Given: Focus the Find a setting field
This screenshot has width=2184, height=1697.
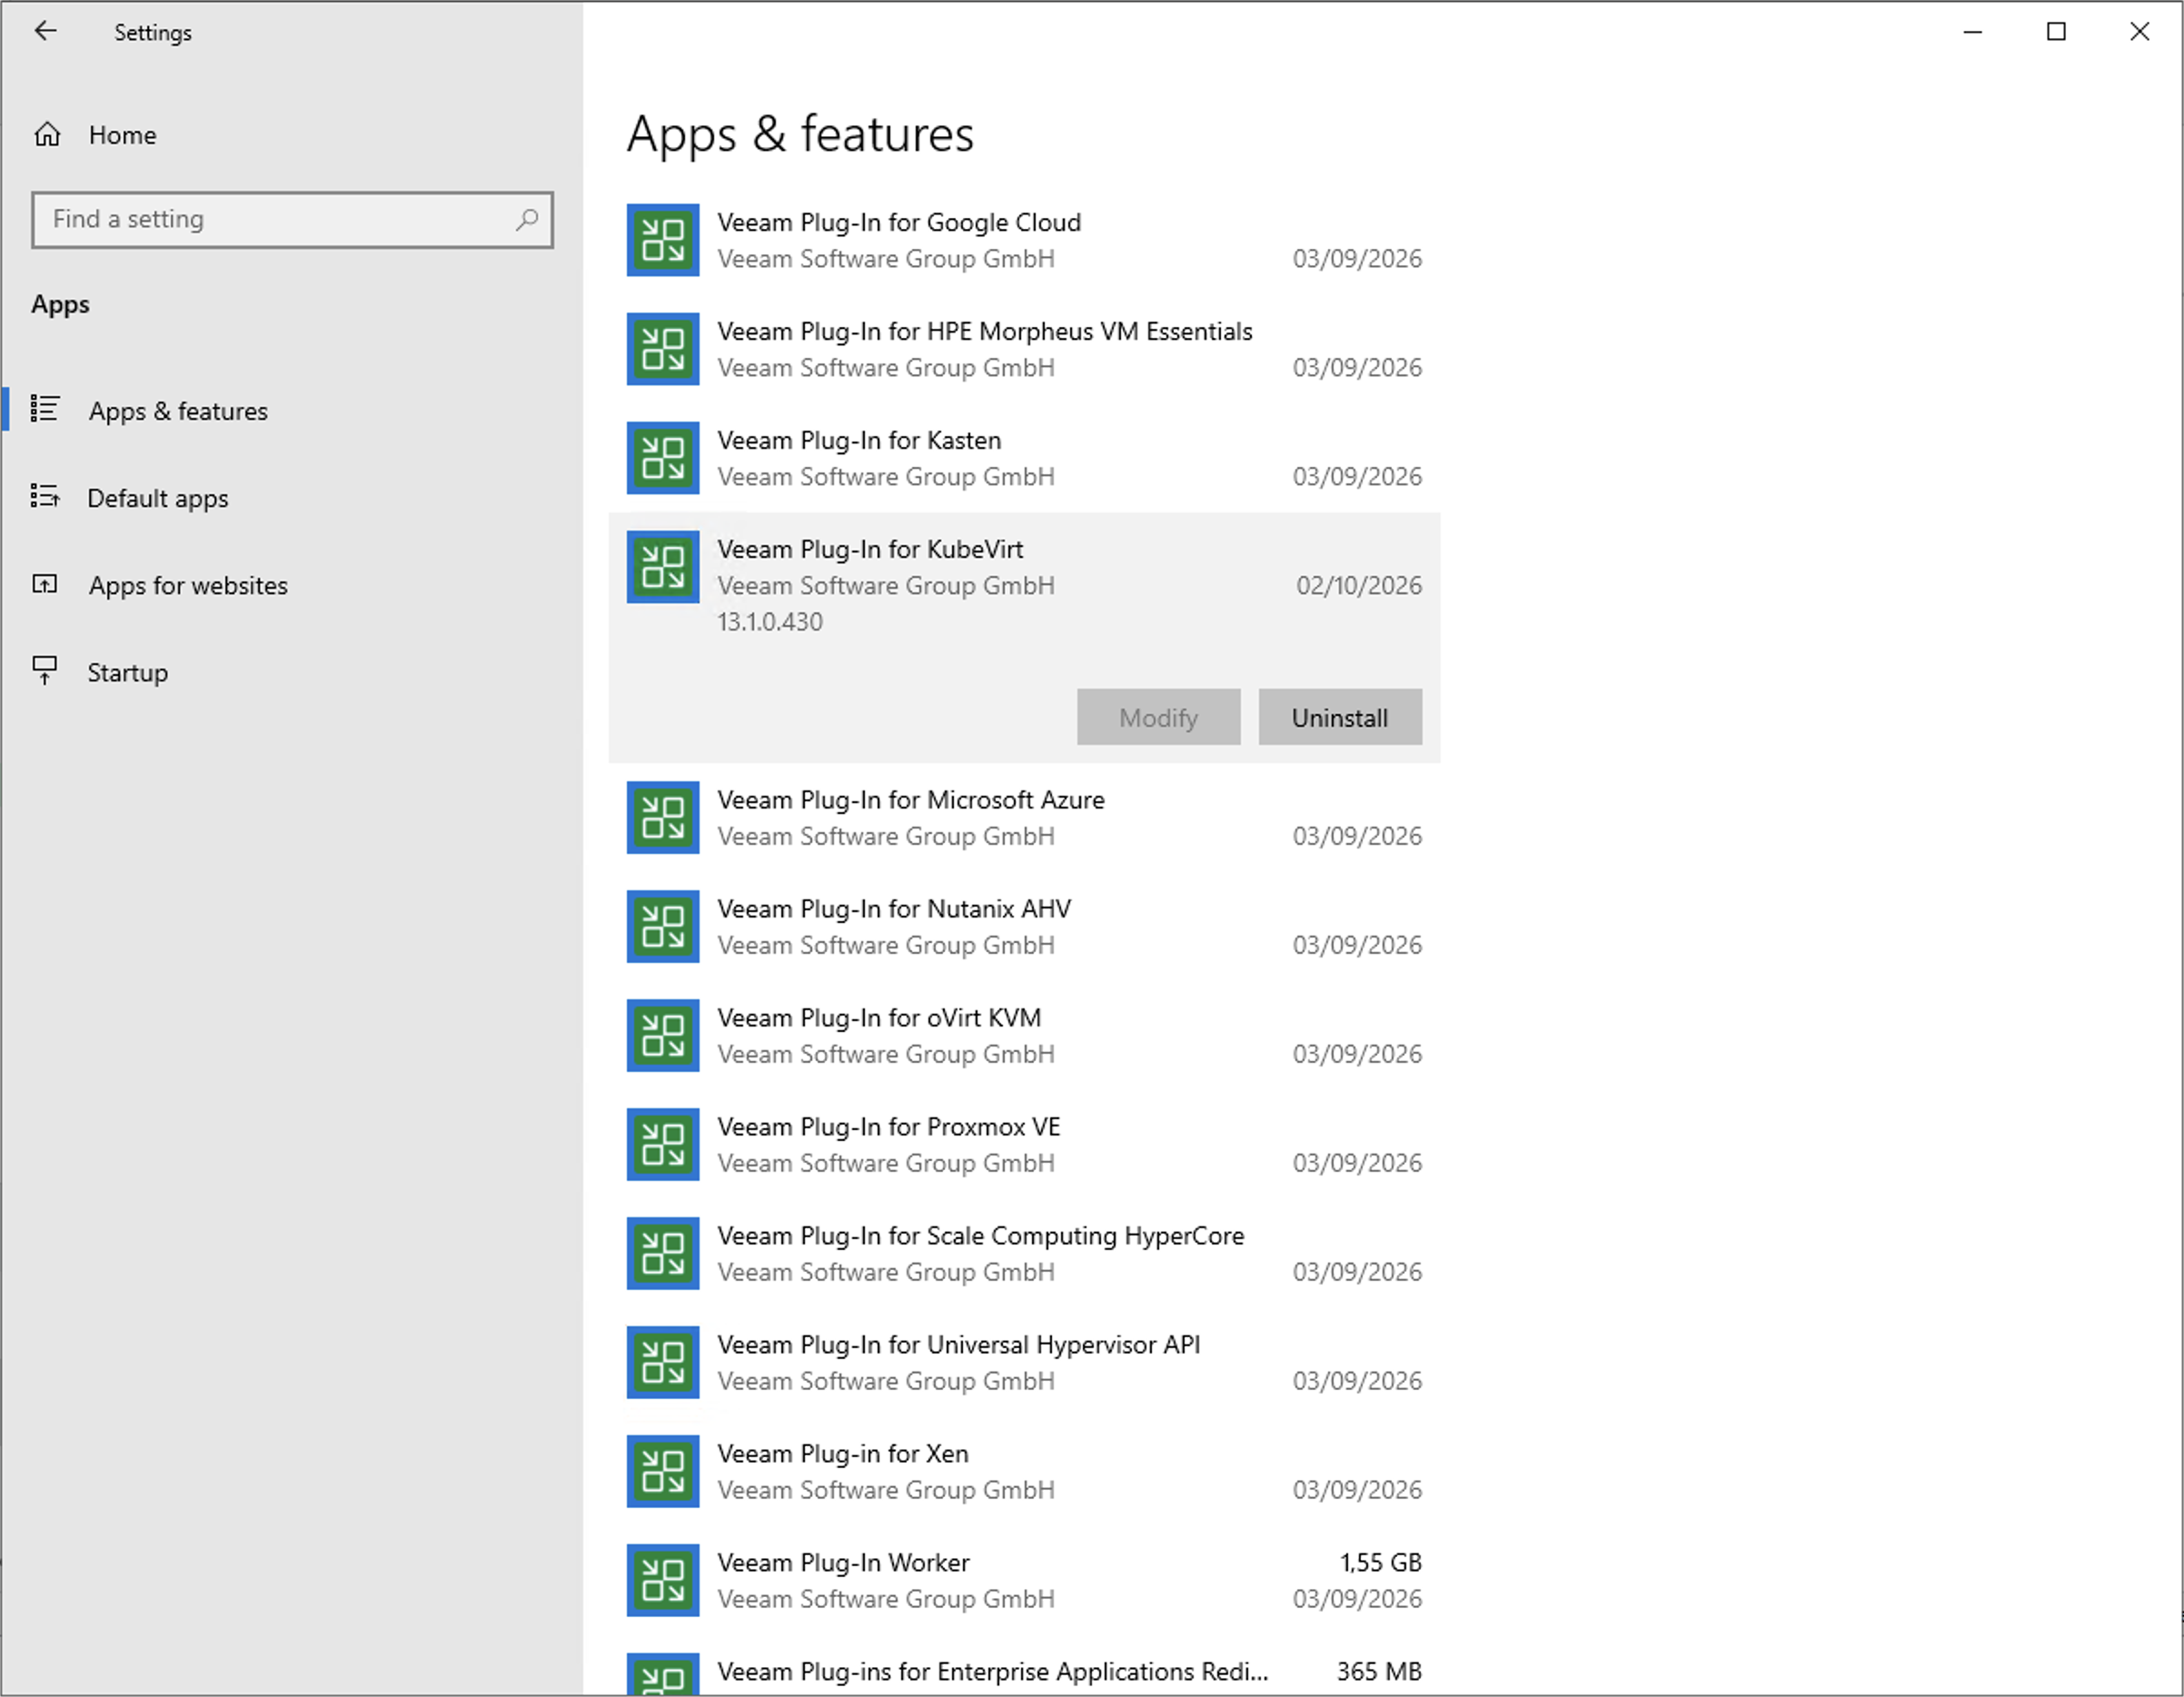Looking at the screenshot, I should click(x=292, y=220).
